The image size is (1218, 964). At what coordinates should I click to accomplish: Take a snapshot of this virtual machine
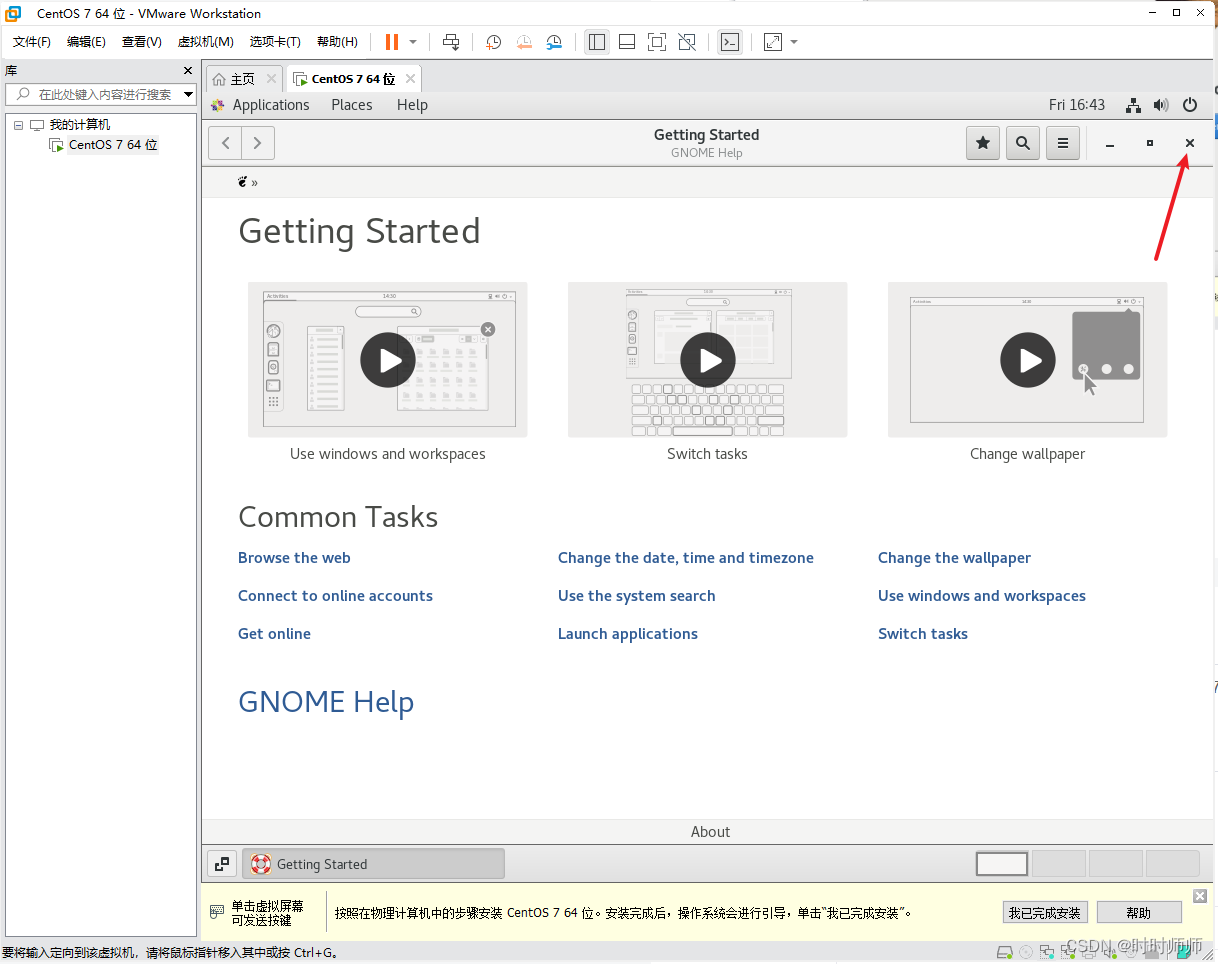493,42
